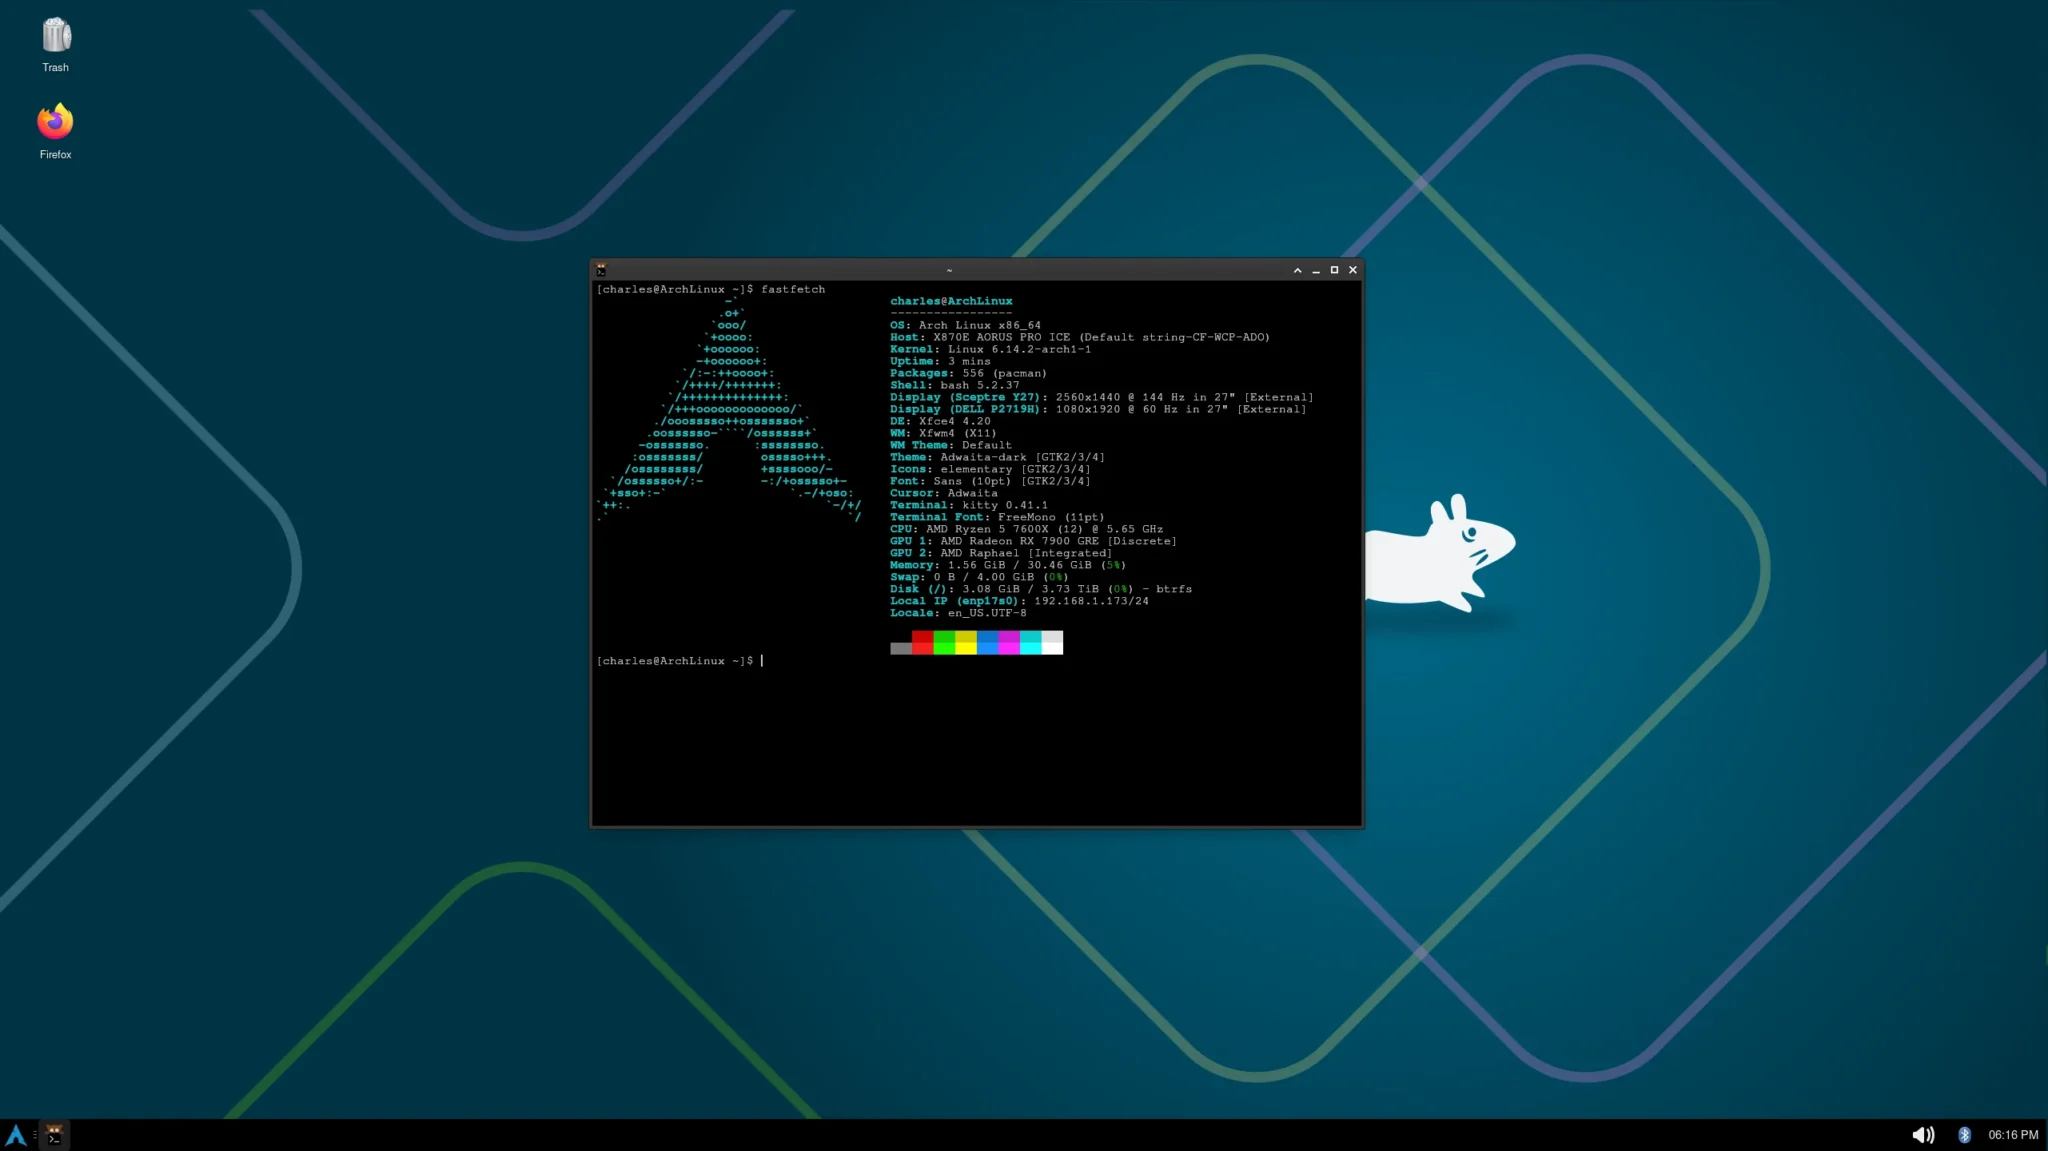Open the Bluetooth tray applet
Screen dimensions: 2048x1151
click(1964, 1135)
